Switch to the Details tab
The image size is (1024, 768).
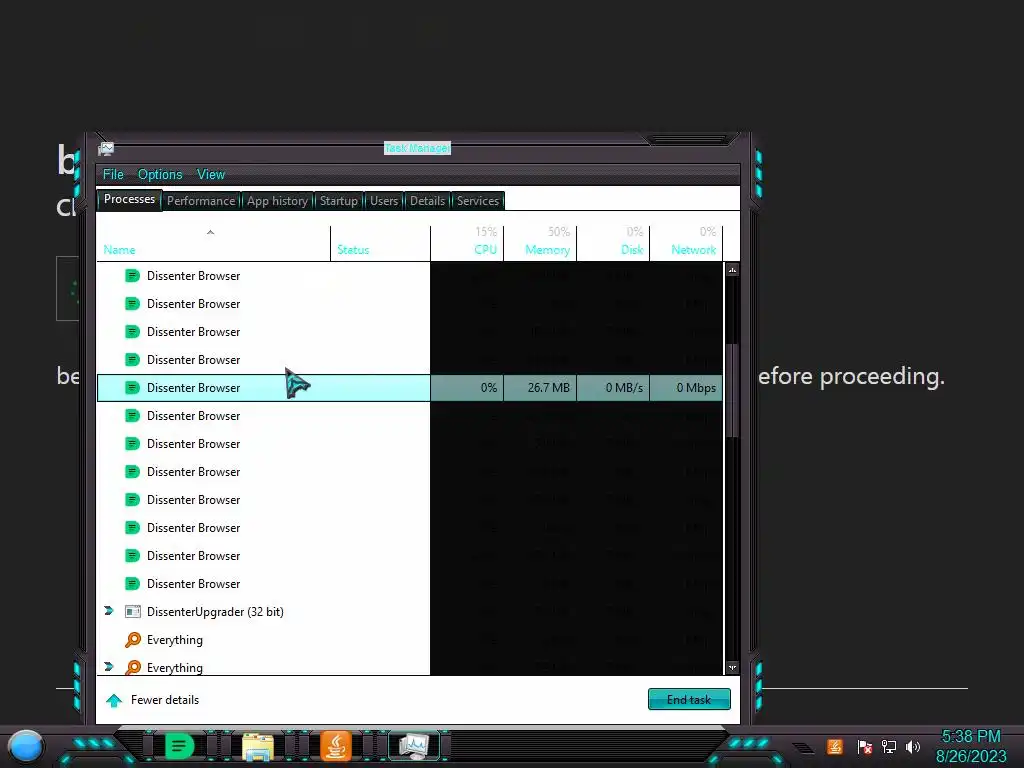point(427,200)
